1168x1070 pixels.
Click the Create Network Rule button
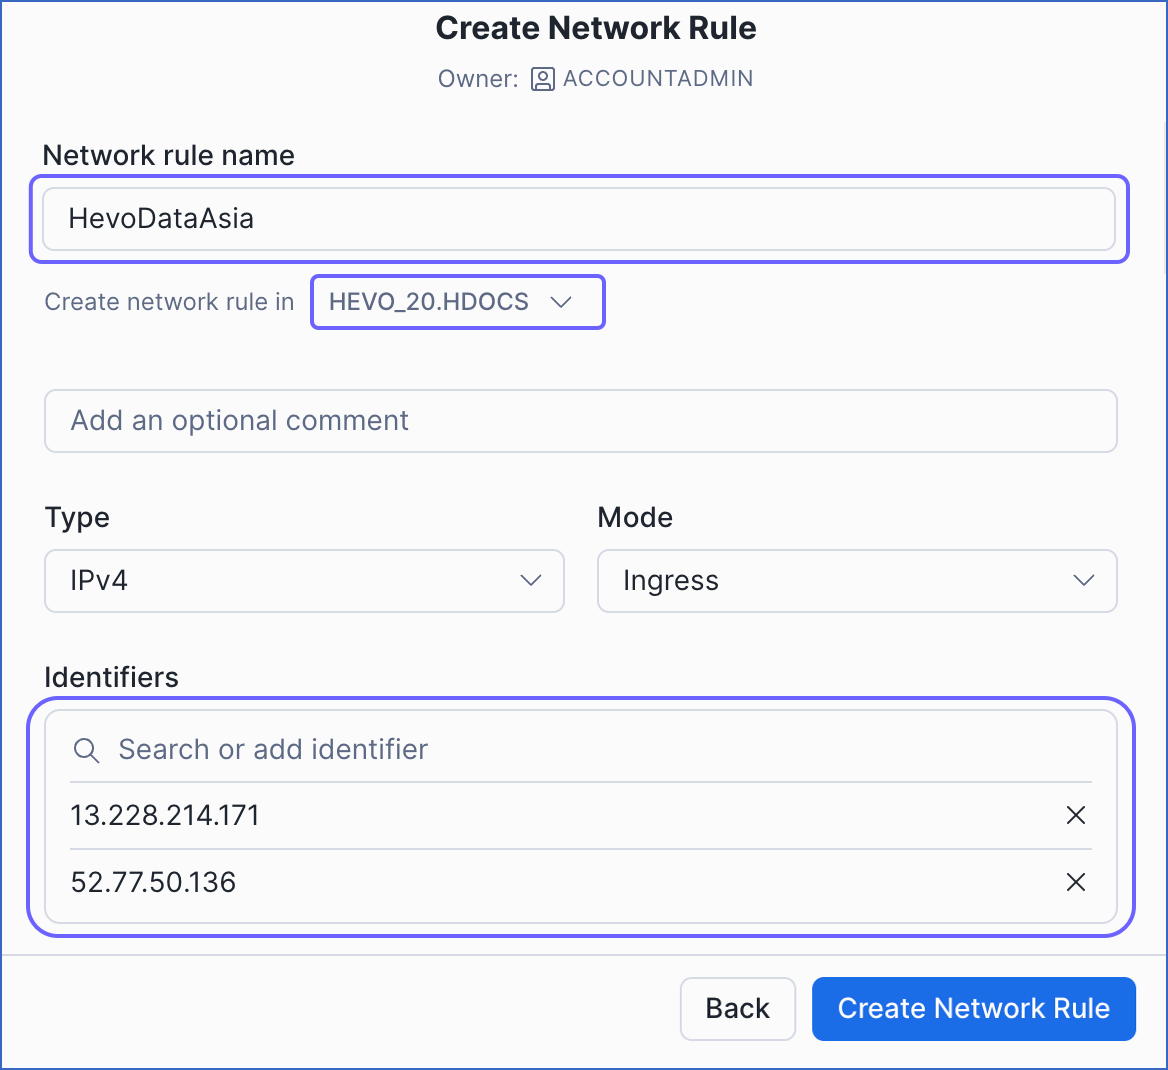click(x=973, y=1008)
